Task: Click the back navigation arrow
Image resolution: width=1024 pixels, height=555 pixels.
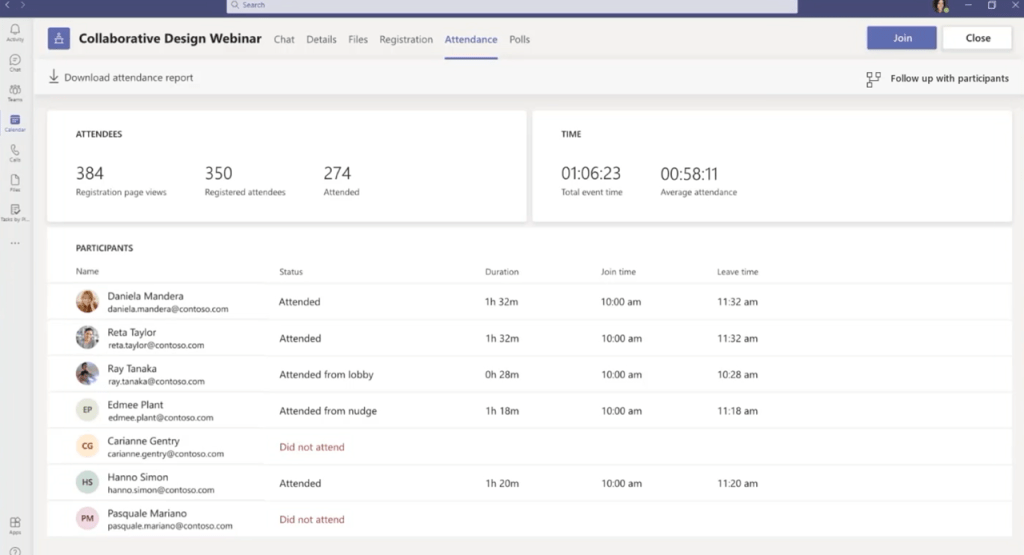Action: pos(8,5)
